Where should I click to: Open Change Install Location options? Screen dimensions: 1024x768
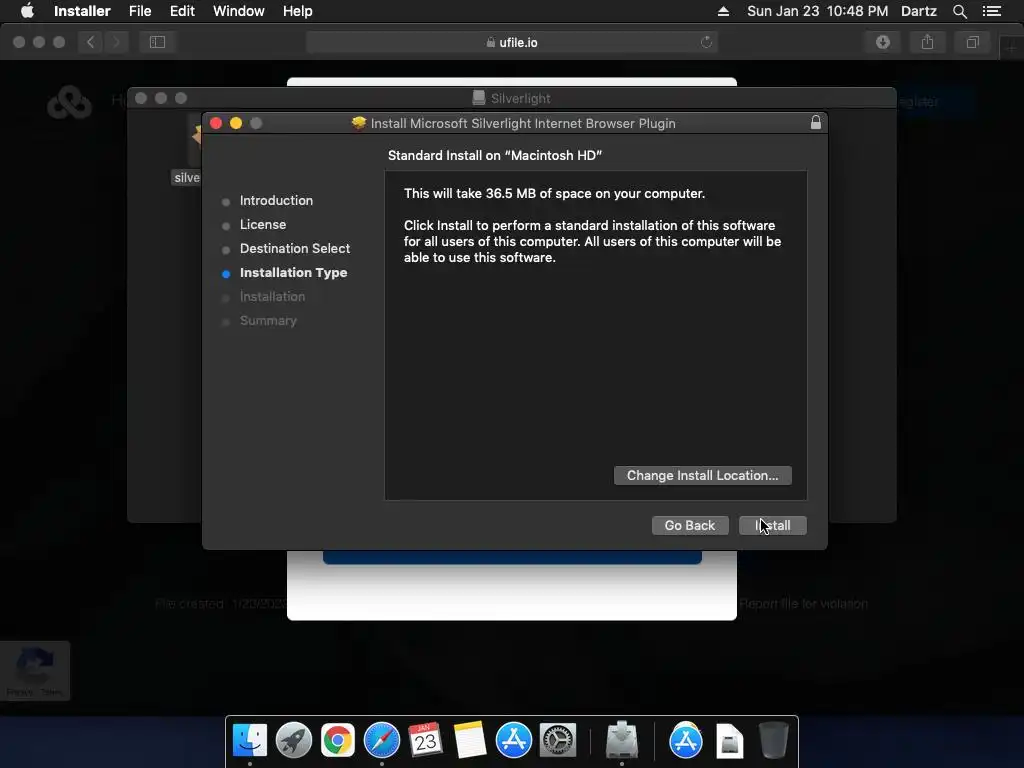[703, 475]
